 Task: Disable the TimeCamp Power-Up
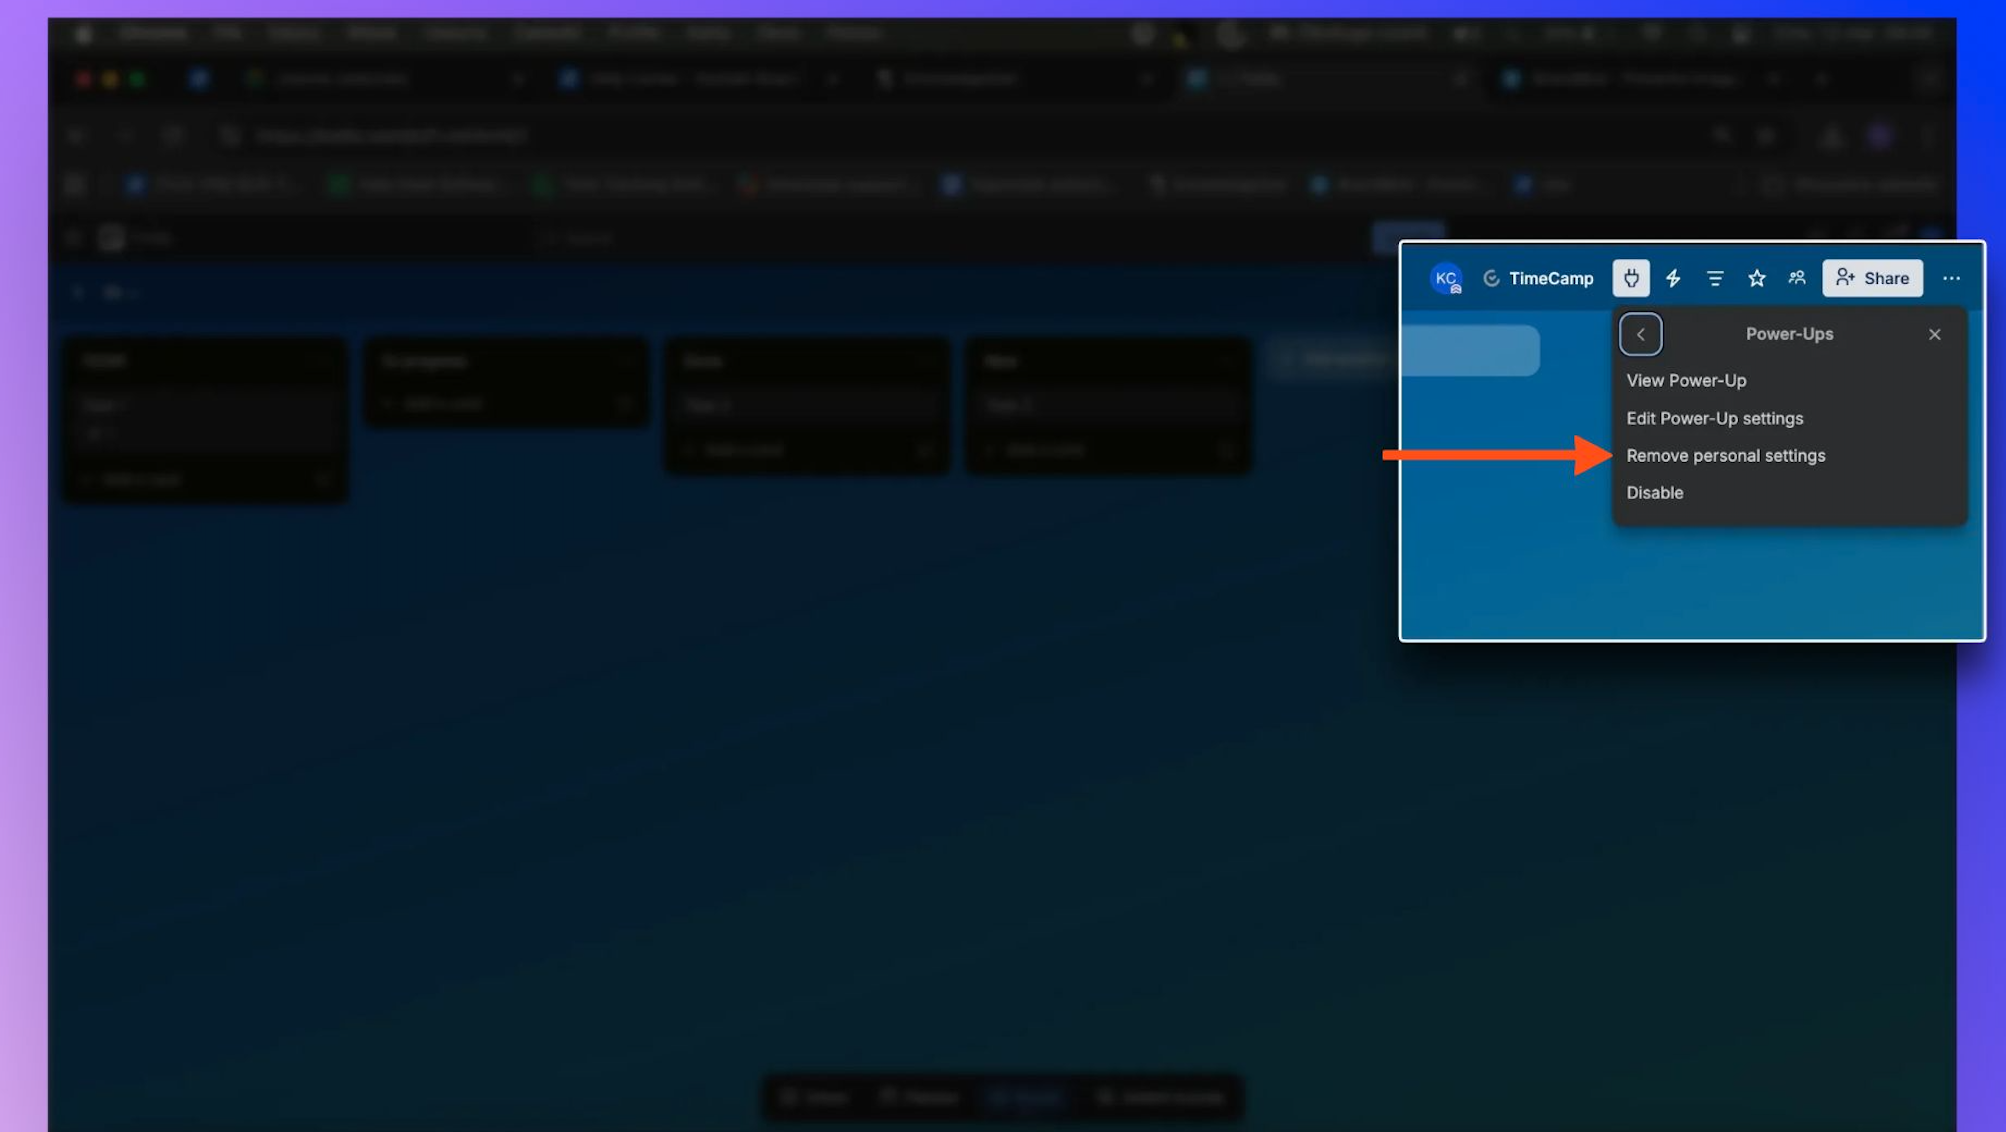click(1654, 492)
